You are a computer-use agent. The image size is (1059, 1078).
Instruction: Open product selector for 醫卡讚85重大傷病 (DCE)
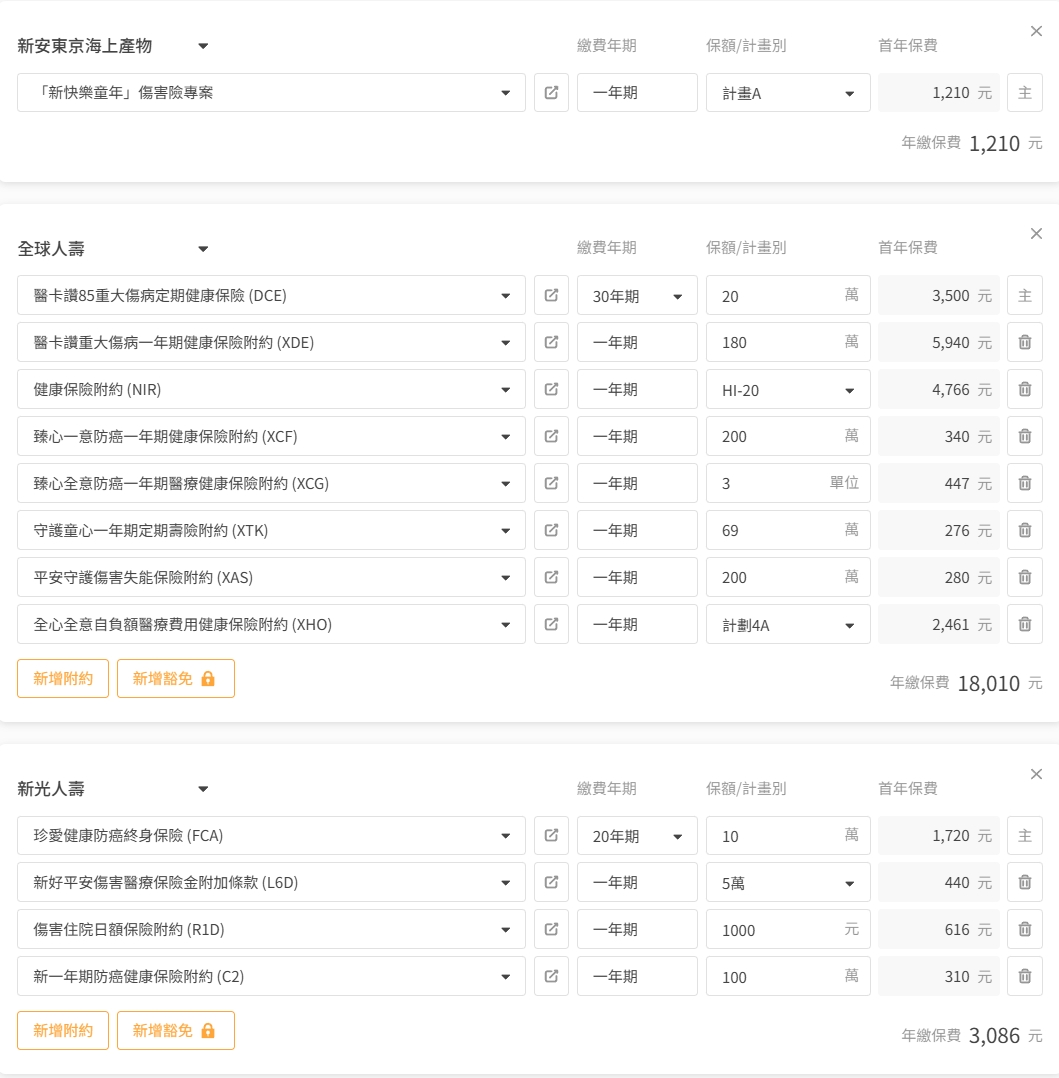pos(271,296)
